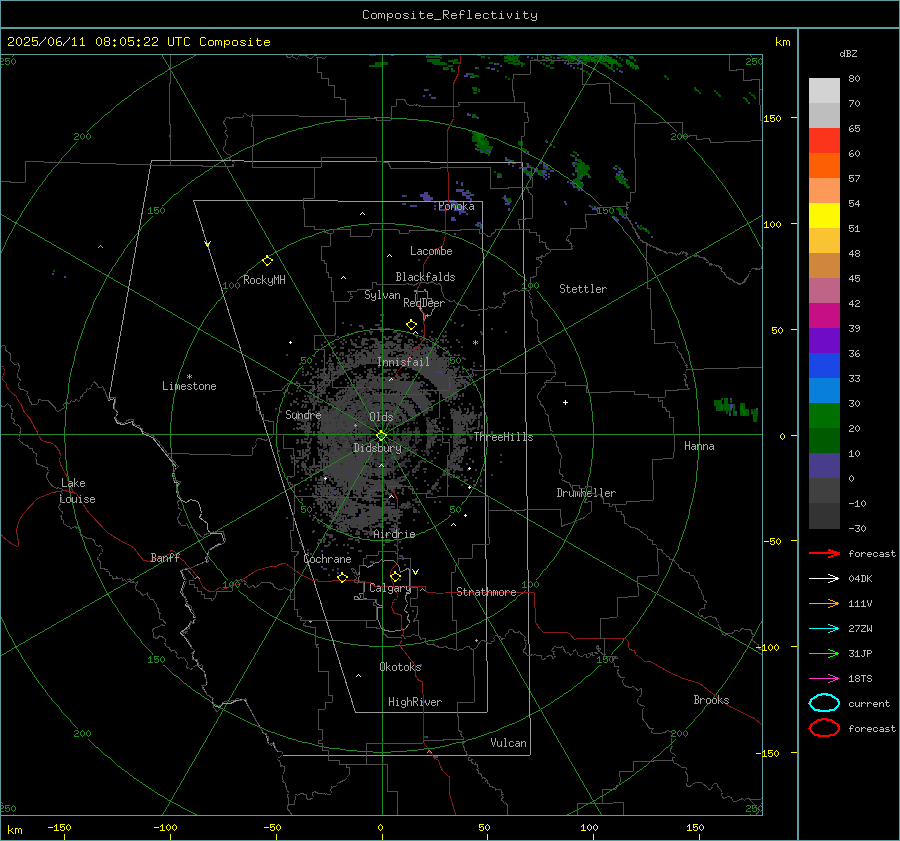Click the yellow diamond marker above Calgary
This screenshot has width=900, height=841.
point(395,576)
